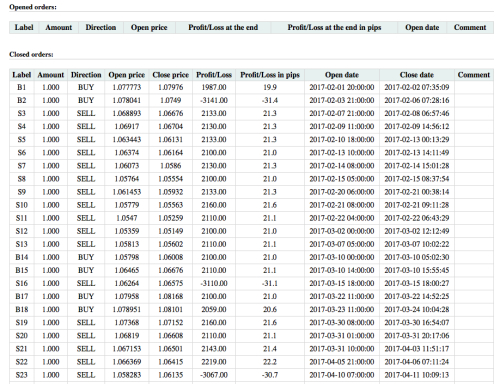Click profit value 2219.00 in S22 row
Screen dimensions: 500x384
click(214, 362)
